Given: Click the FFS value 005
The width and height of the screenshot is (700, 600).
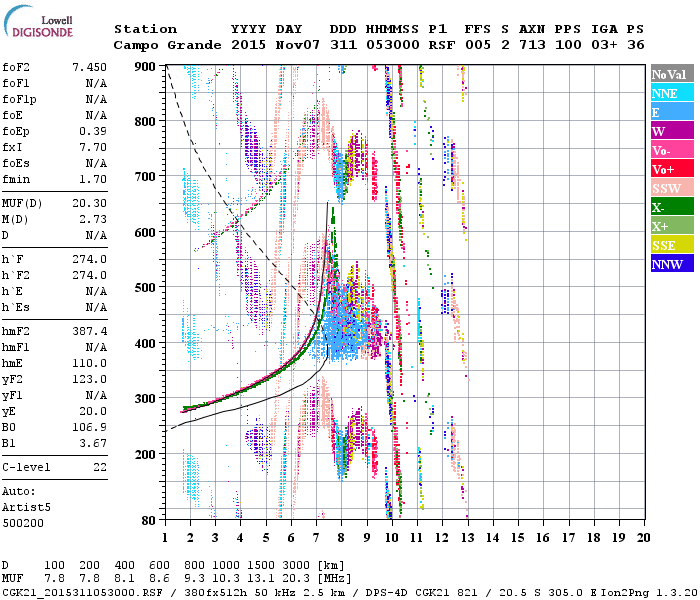Looking at the screenshot, I should coord(478,45).
